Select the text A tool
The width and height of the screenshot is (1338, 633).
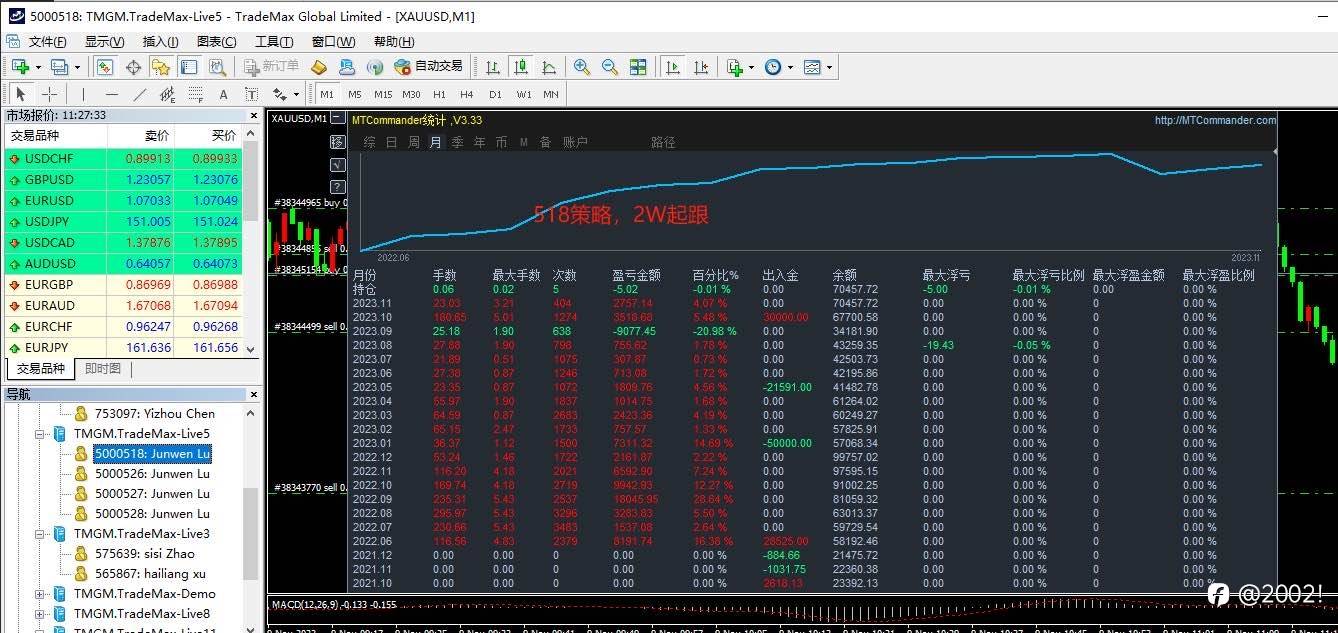[223, 94]
